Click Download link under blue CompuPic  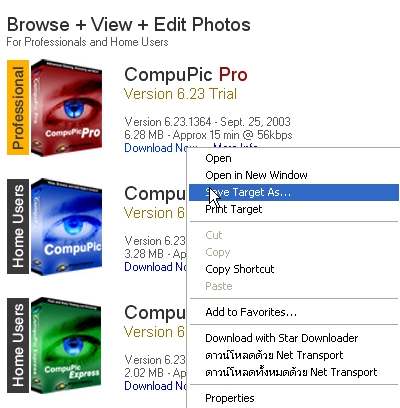coord(155,267)
